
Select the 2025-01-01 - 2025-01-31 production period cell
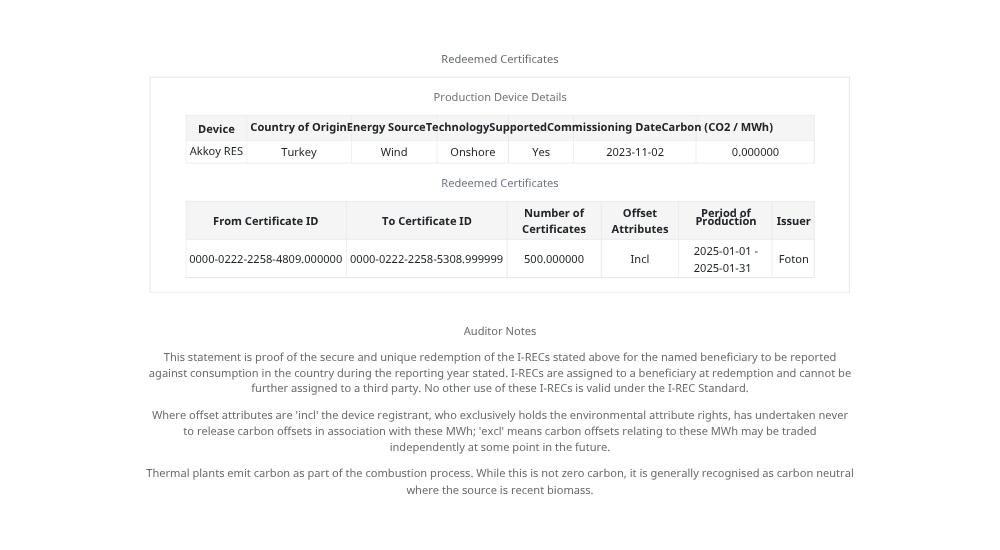(725, 259)
